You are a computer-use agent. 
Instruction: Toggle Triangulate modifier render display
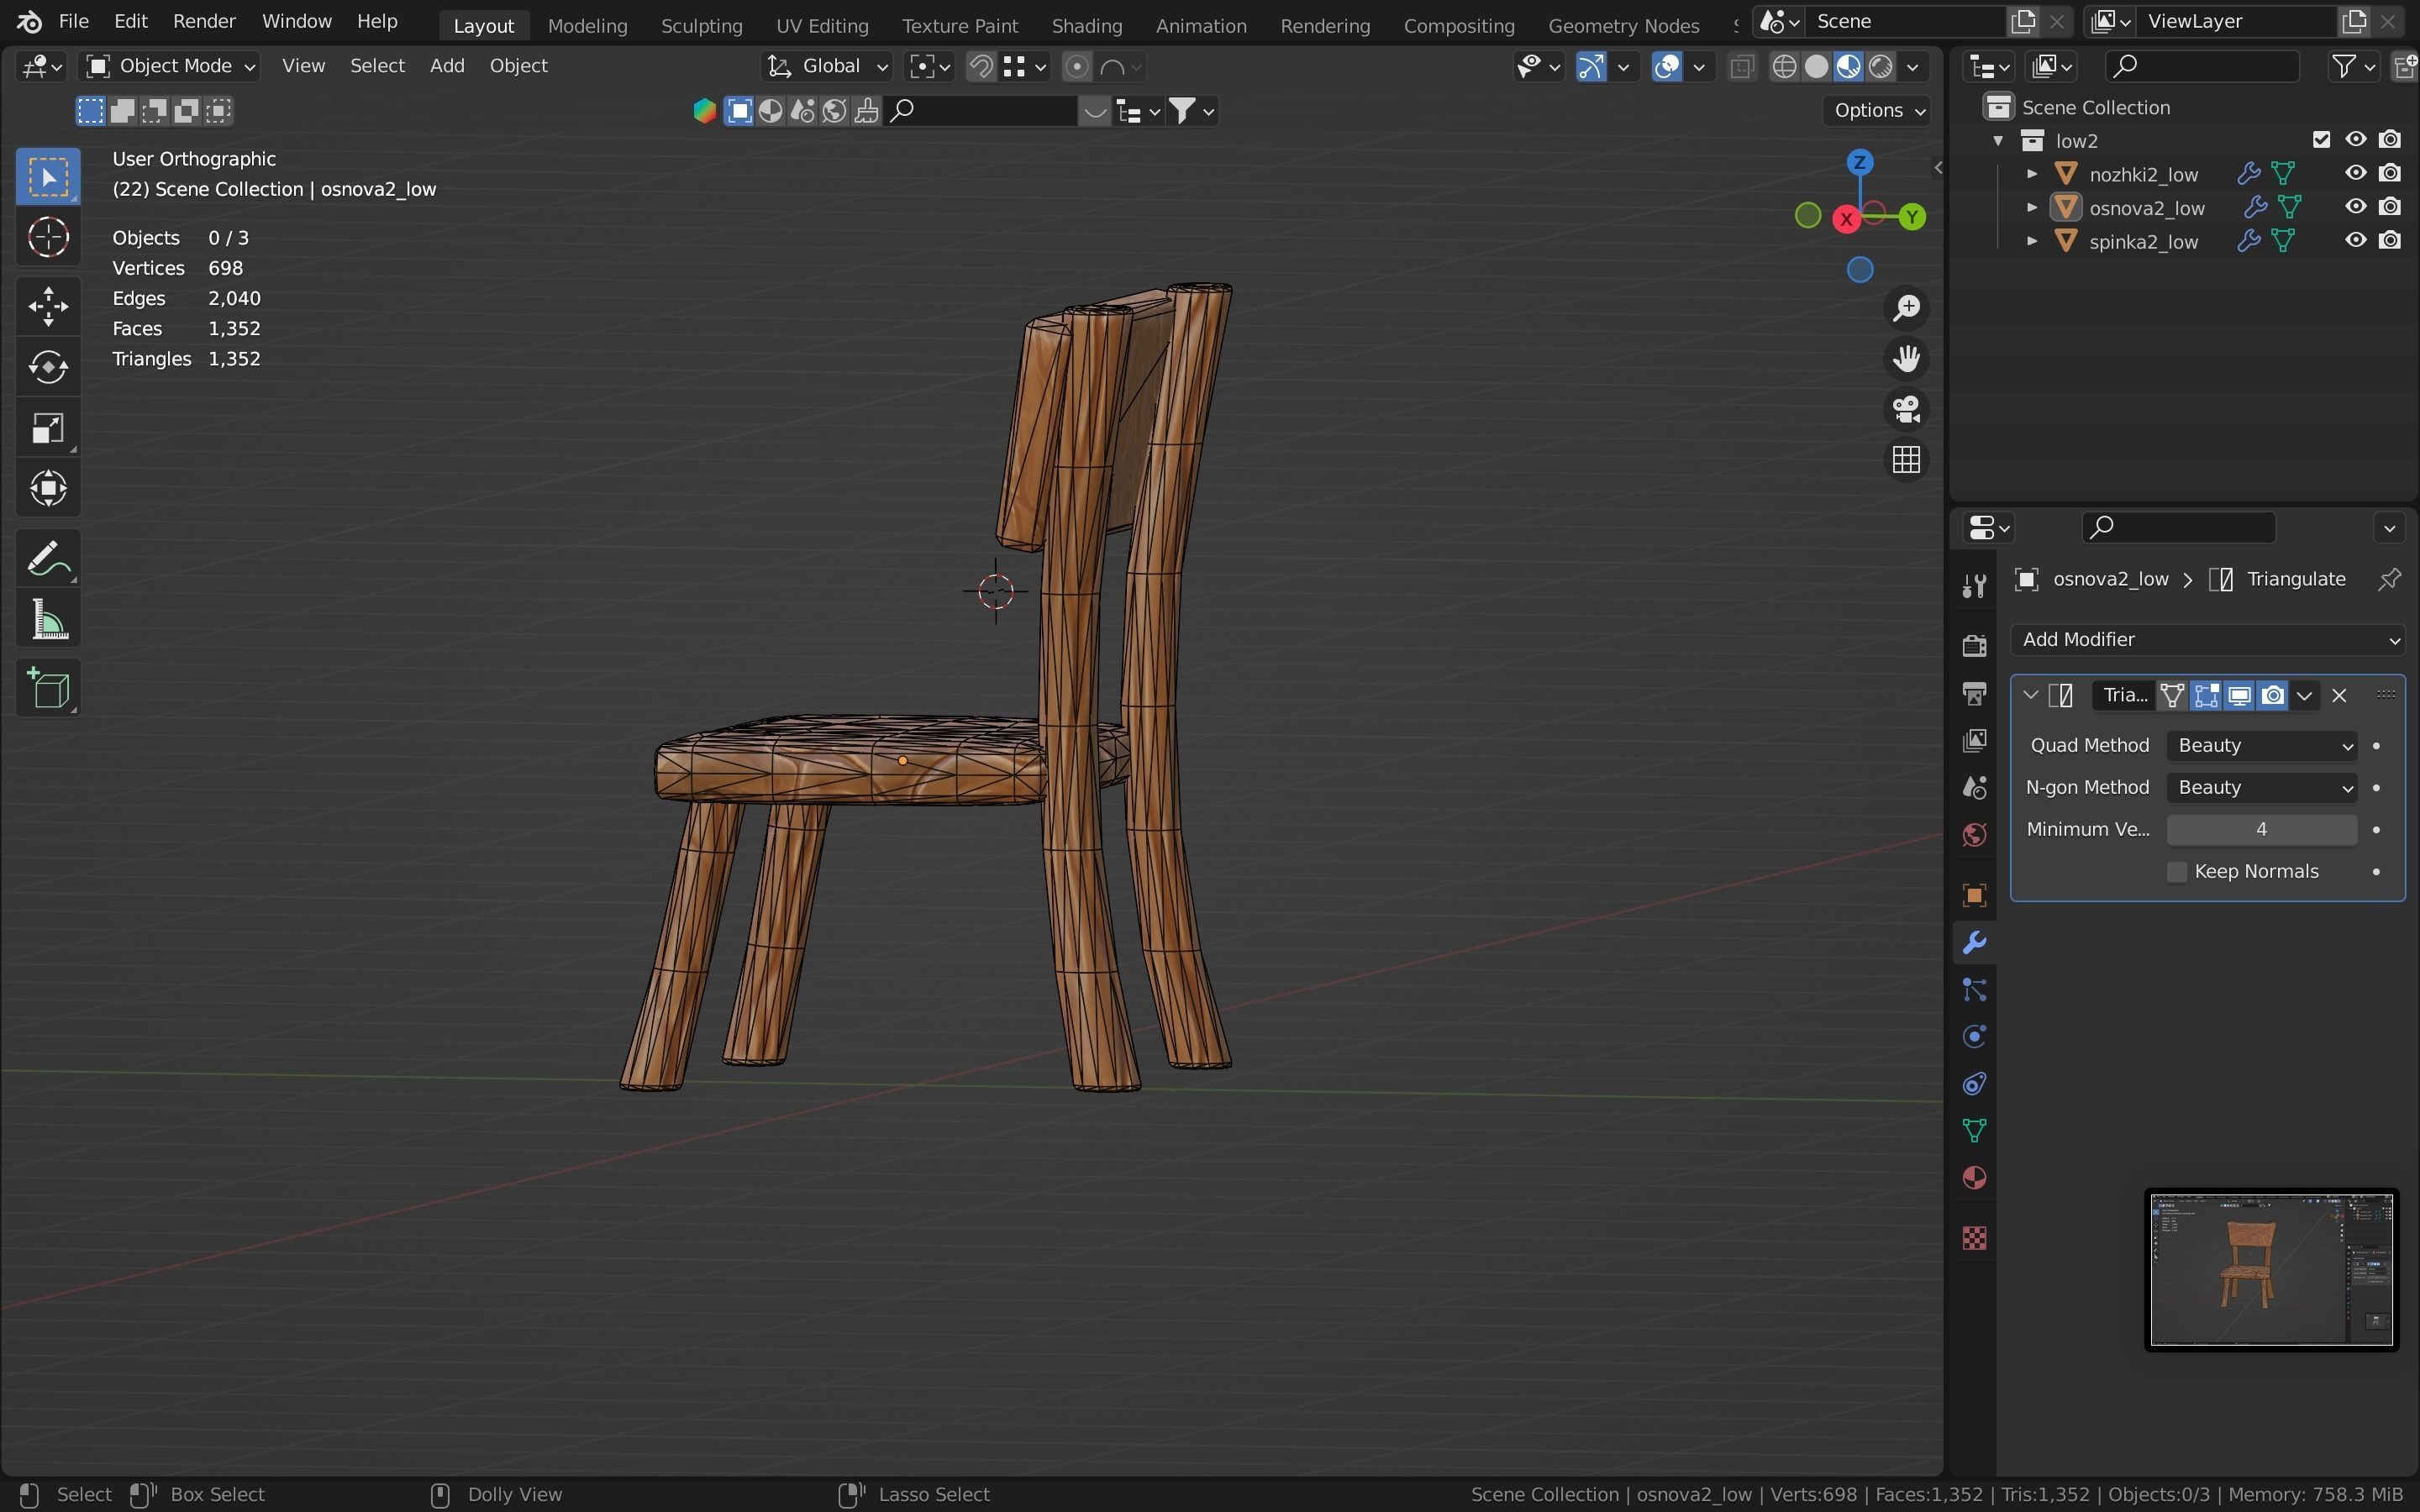pyautogui.click(x=2273, y=696)
